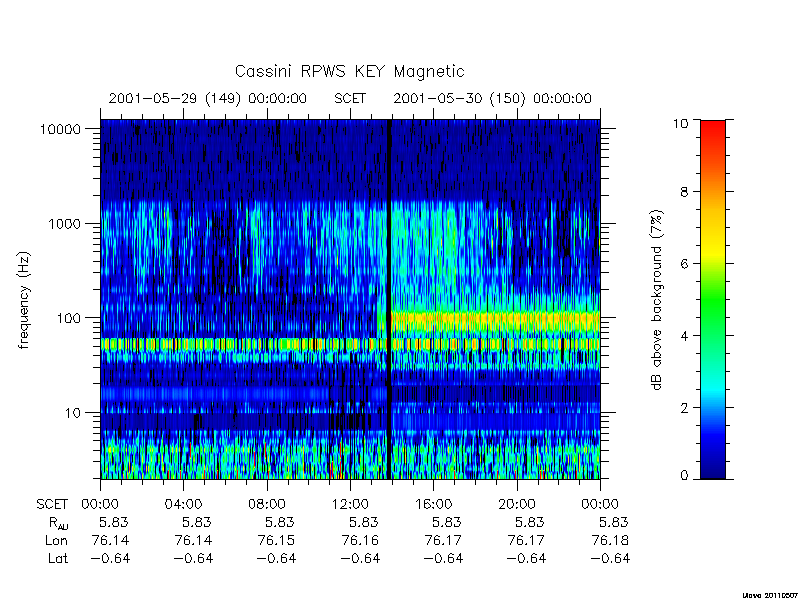This screenshot has height=600, width=800.
Task: Click the SCET row label beside the time ticks
Action: pyautogui.click(x=52, y=505)
